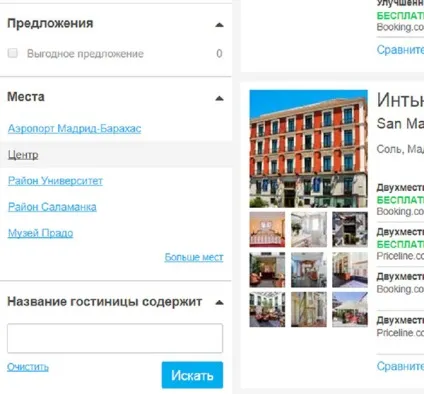Open the middle center thumbnail

coord(309,270)
